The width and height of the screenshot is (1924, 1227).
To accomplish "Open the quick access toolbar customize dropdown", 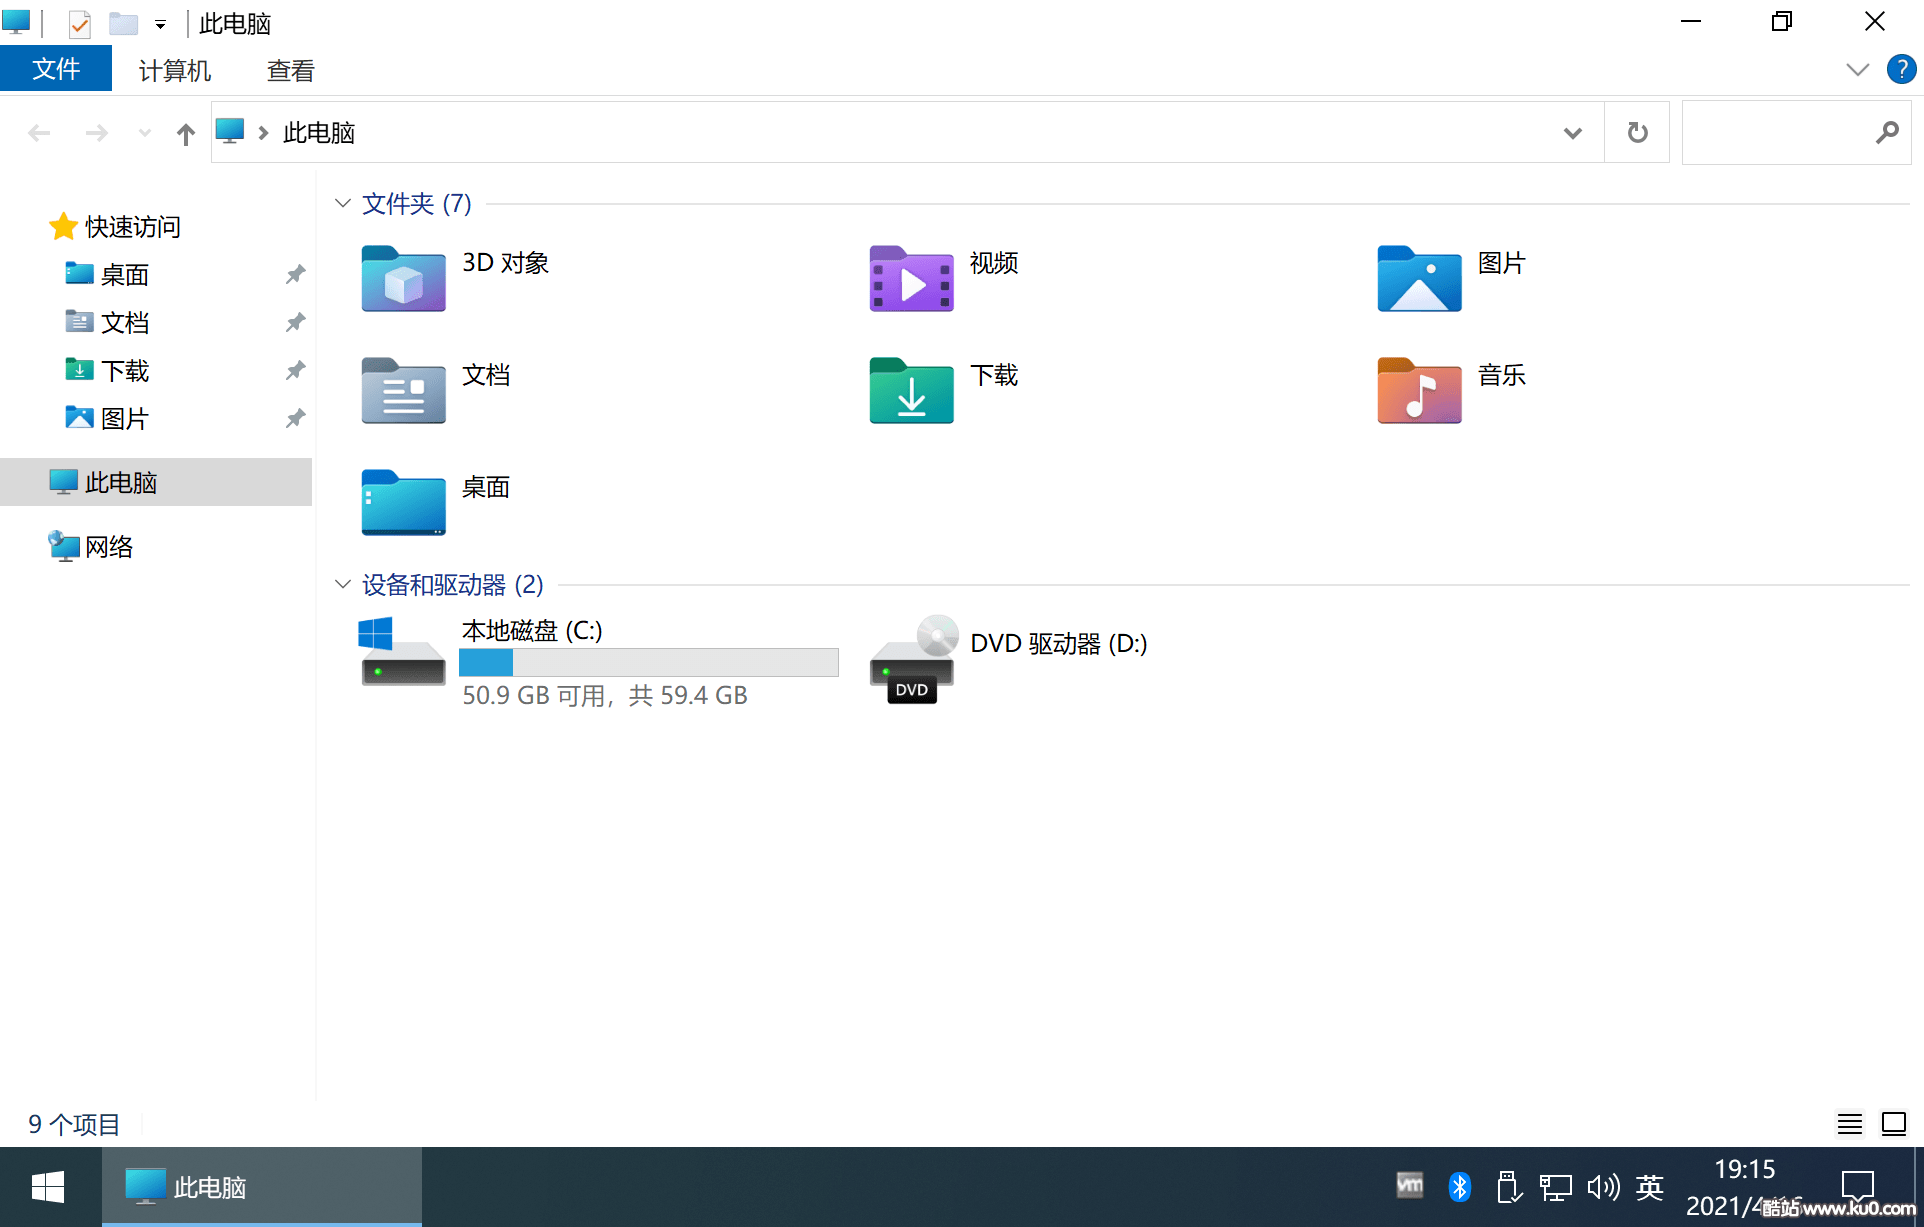I will tap(160, 24).
